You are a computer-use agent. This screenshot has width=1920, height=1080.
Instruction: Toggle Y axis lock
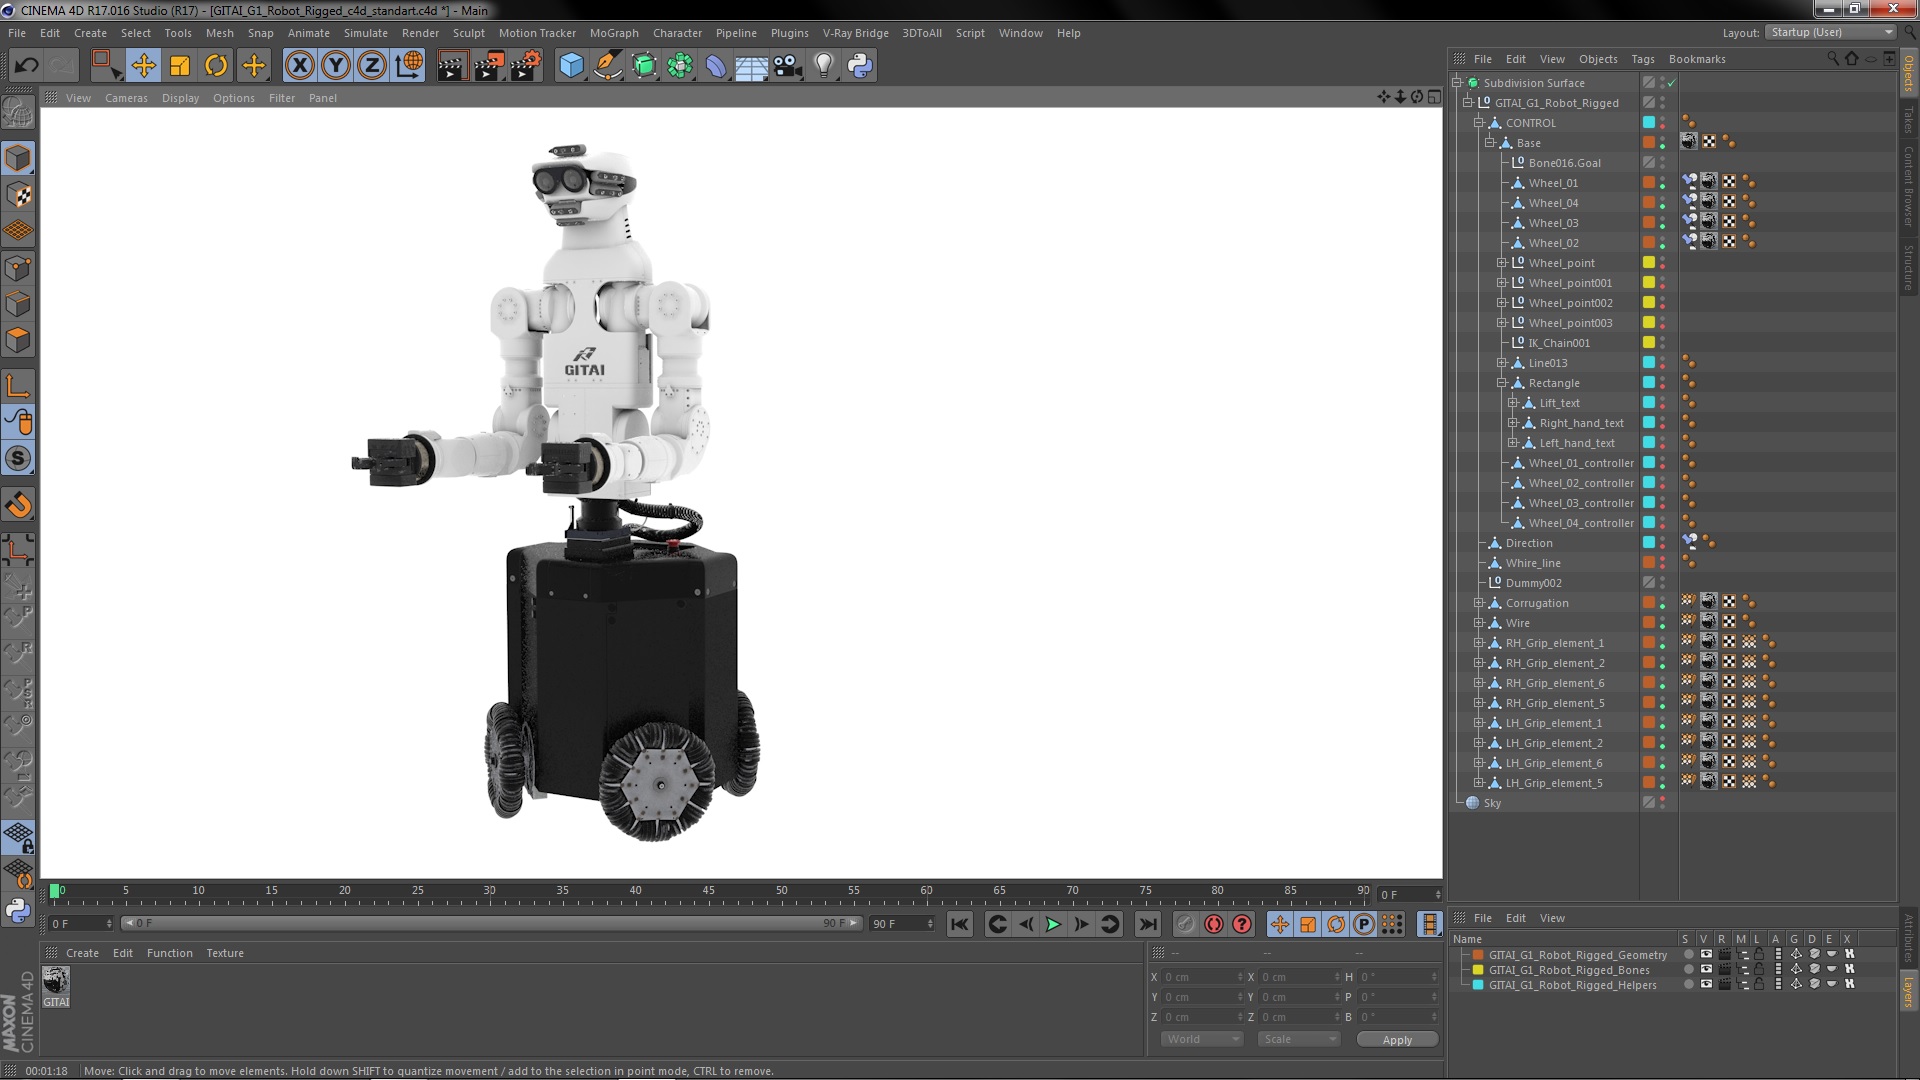[336, 66]
